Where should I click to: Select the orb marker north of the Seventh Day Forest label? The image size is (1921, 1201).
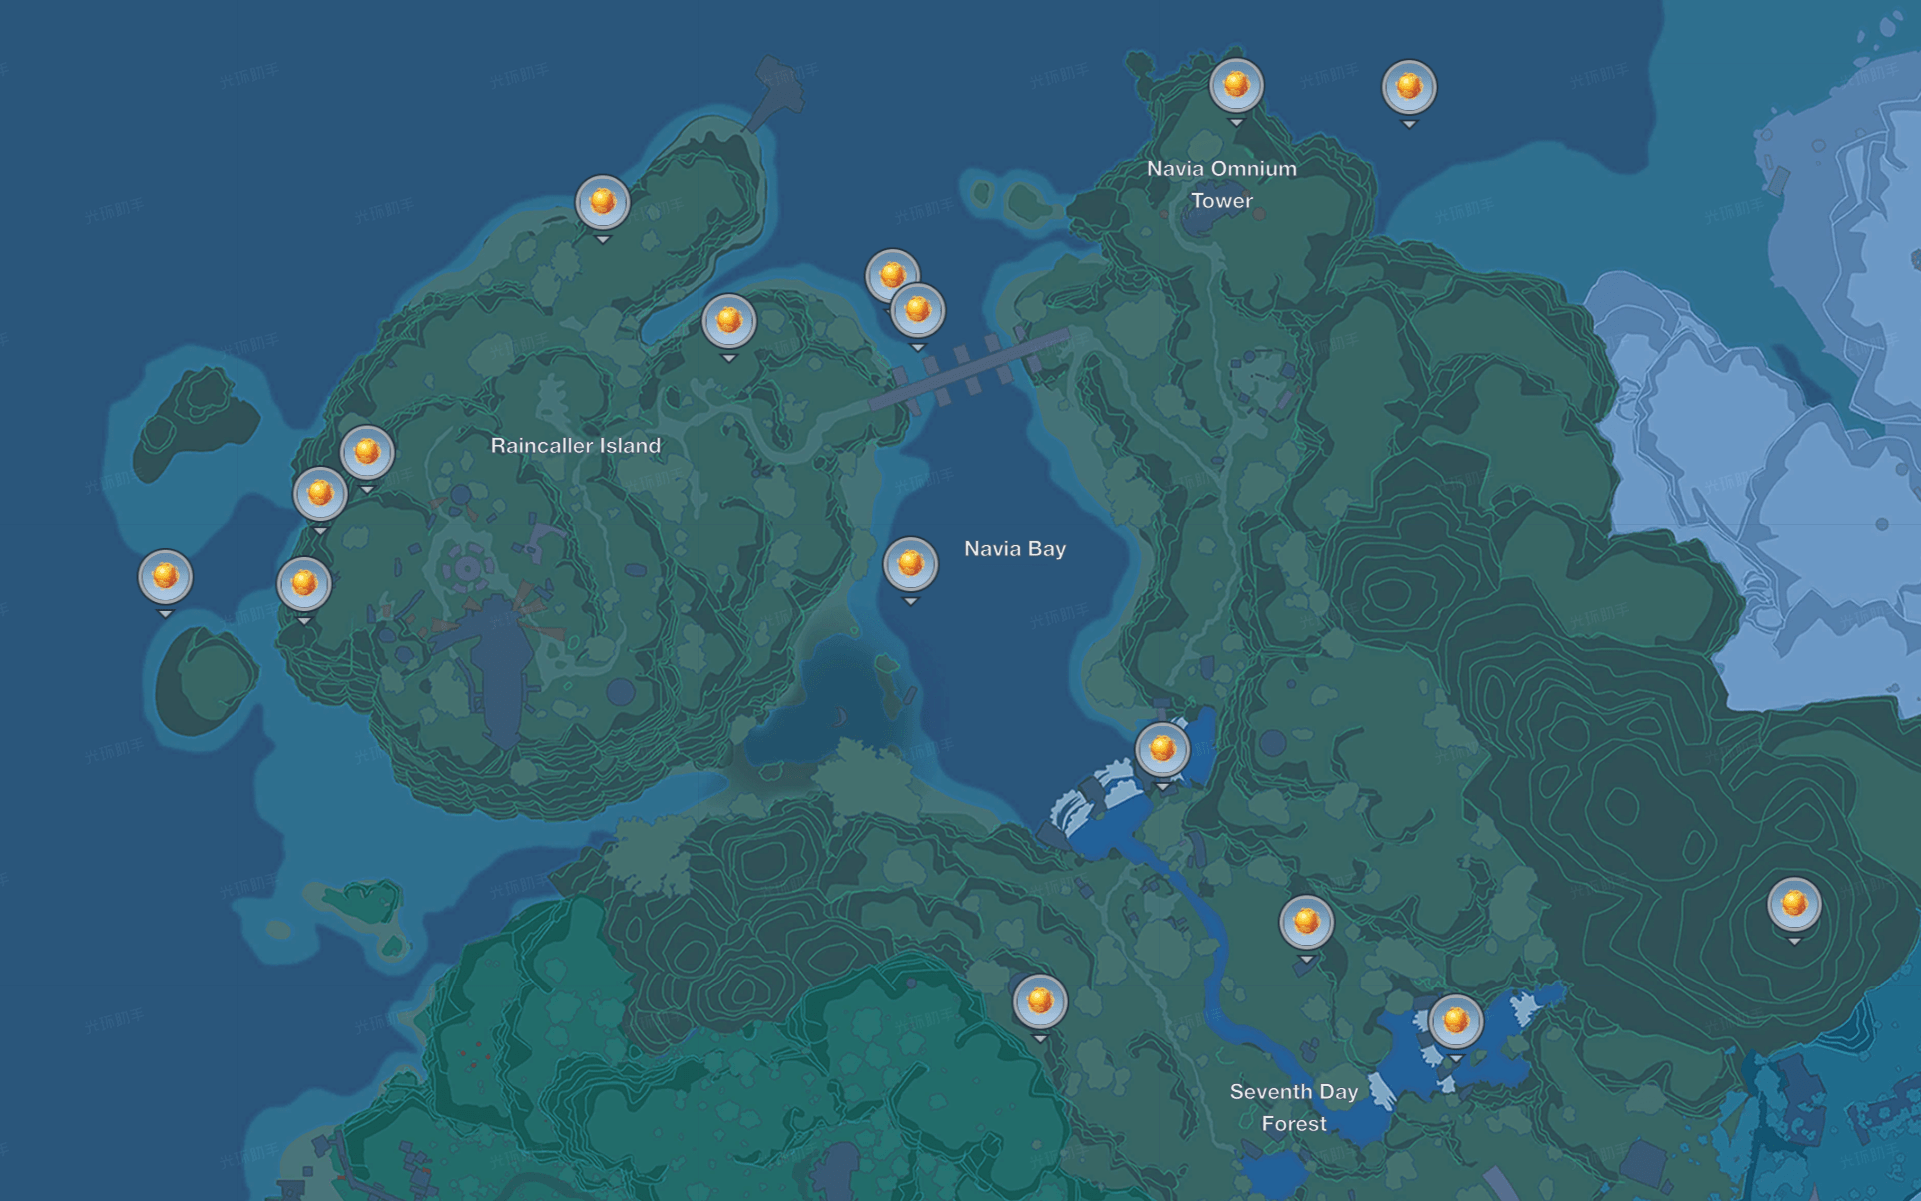[1306, 923]
